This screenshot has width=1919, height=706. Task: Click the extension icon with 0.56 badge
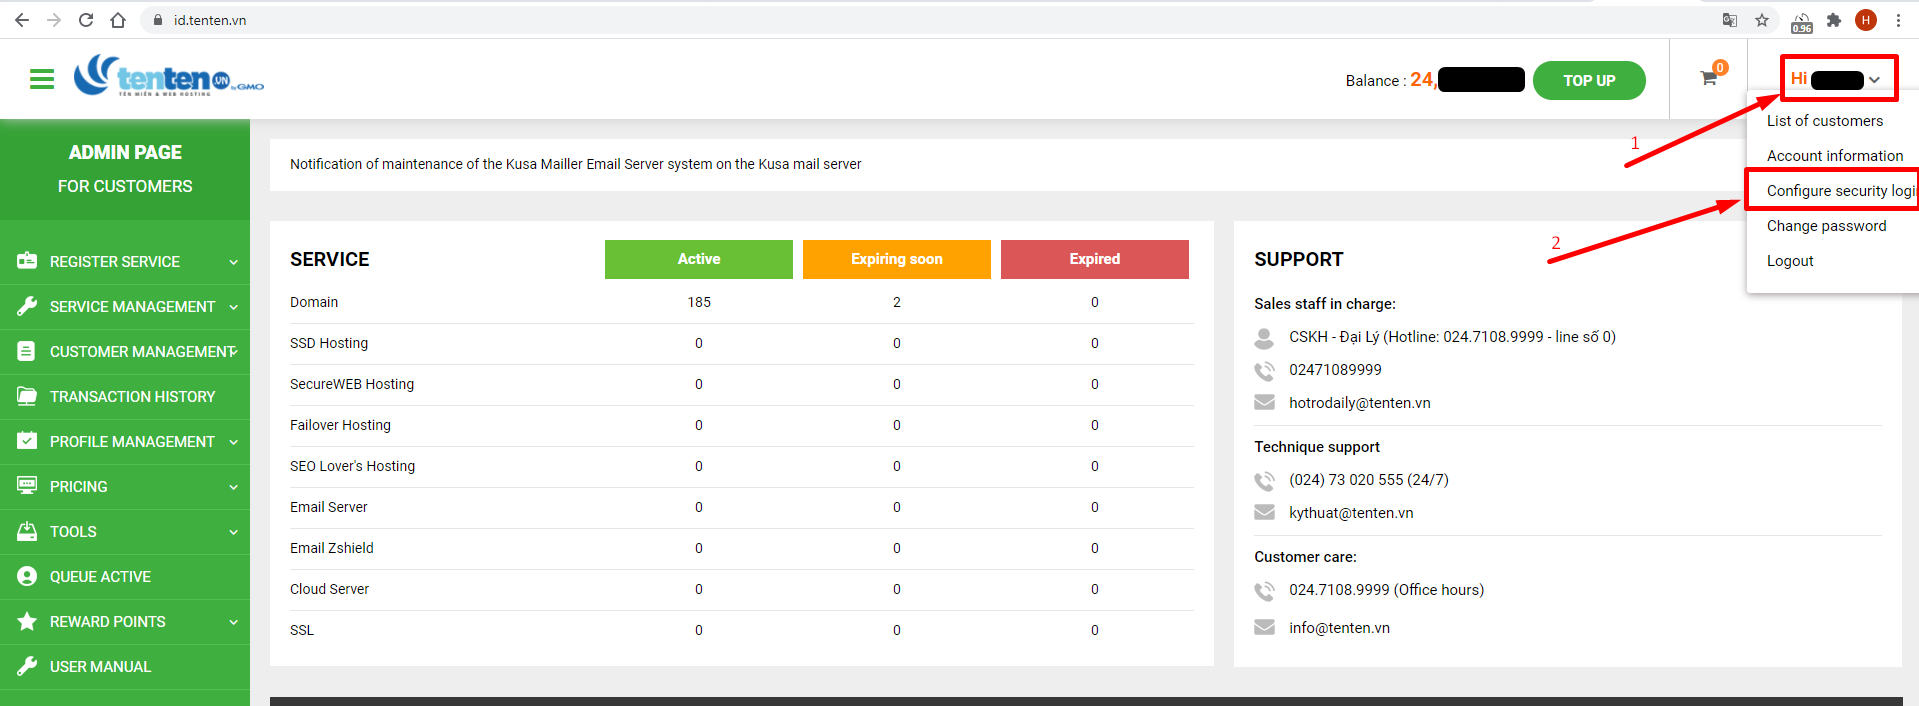click(1802, 22)
